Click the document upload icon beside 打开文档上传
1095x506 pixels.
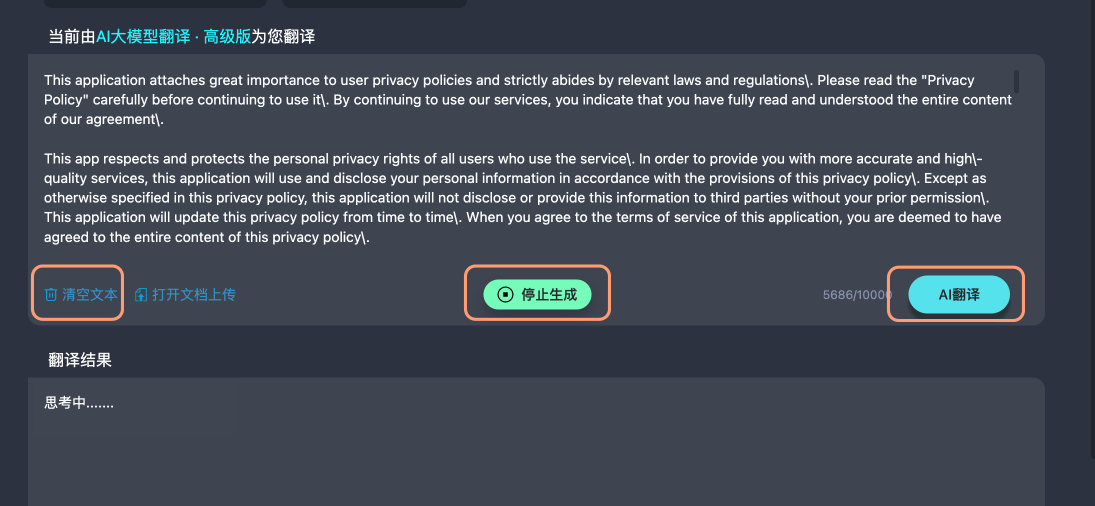(140, 295)
